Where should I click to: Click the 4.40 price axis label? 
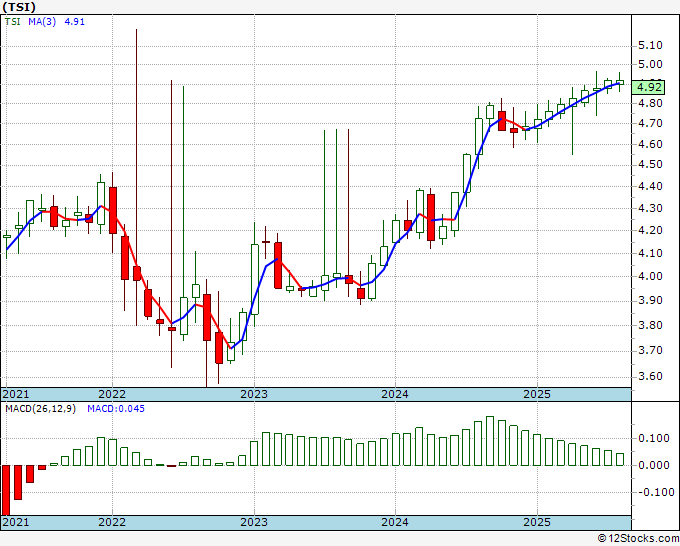[x=650, y=186]
